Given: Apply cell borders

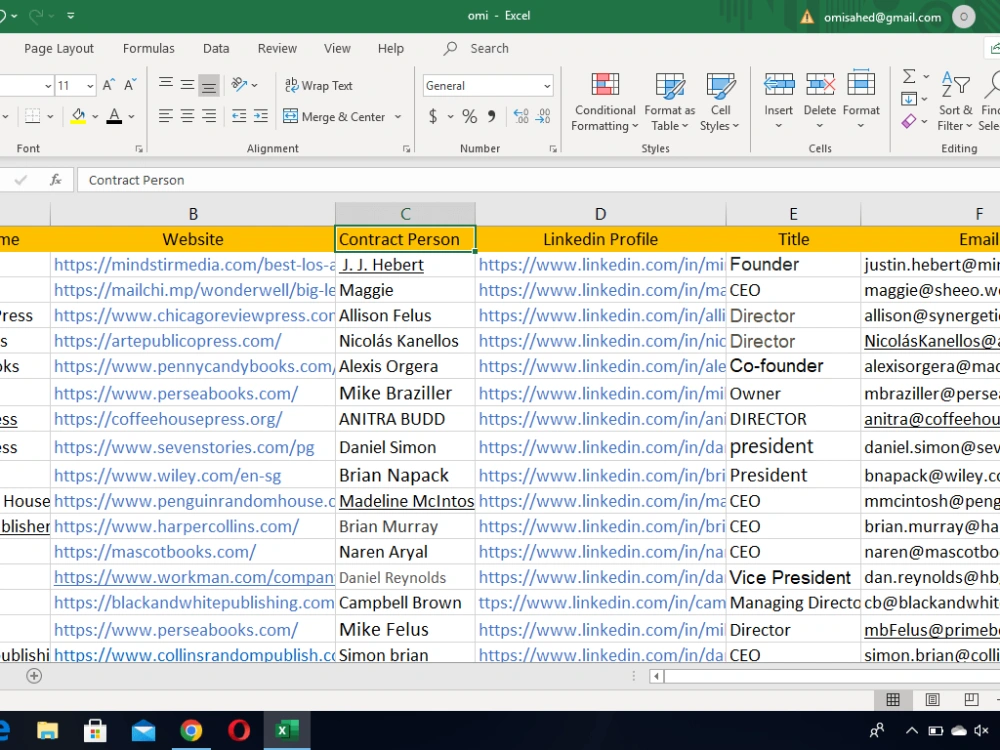Looking at the screenshot, I should click(33, 116).
